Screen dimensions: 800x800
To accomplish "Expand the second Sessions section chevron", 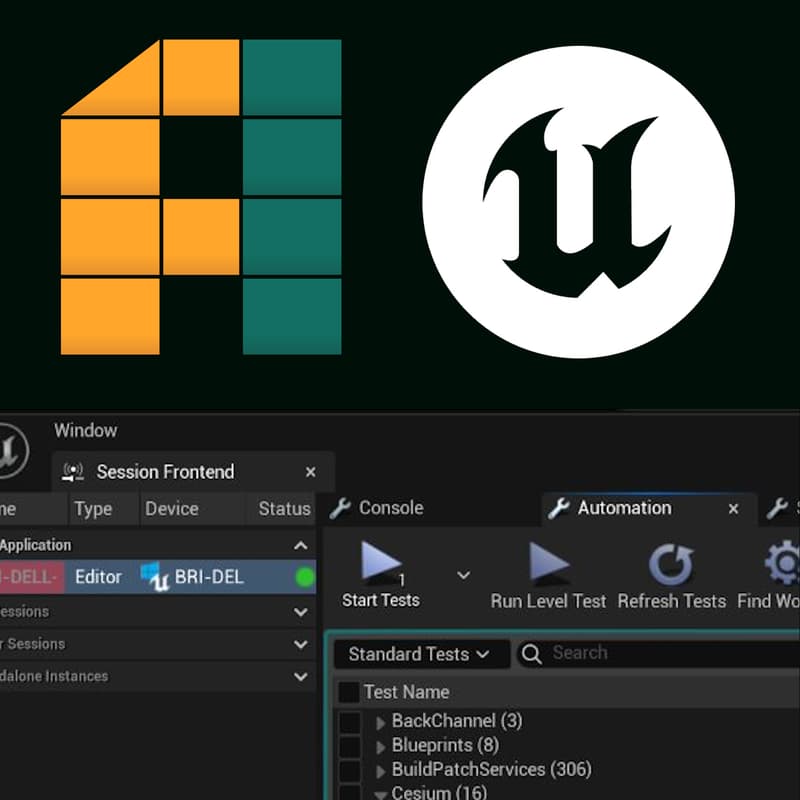I will [x=301, y=644].
